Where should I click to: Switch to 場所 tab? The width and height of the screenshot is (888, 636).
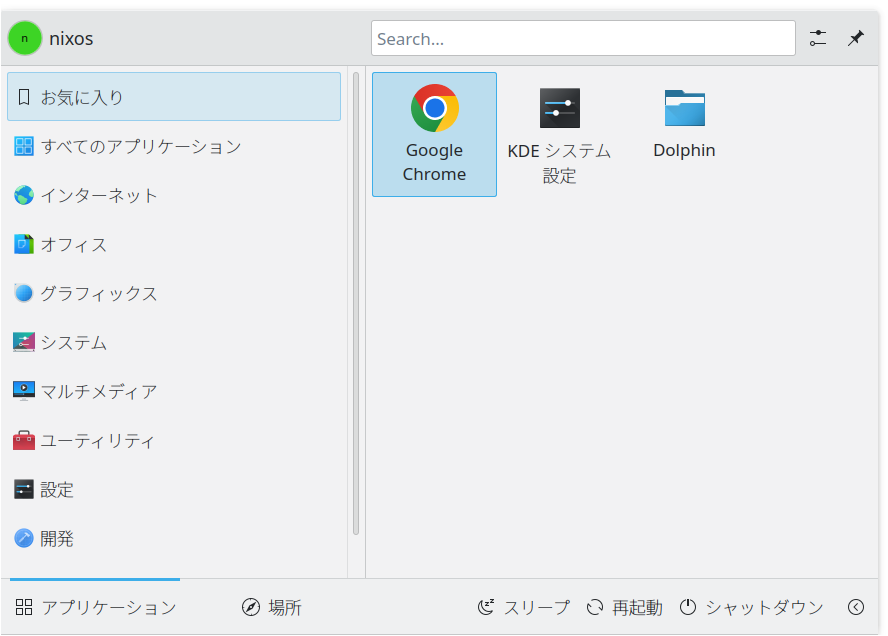pyautogui.click(x=271, y=607)
